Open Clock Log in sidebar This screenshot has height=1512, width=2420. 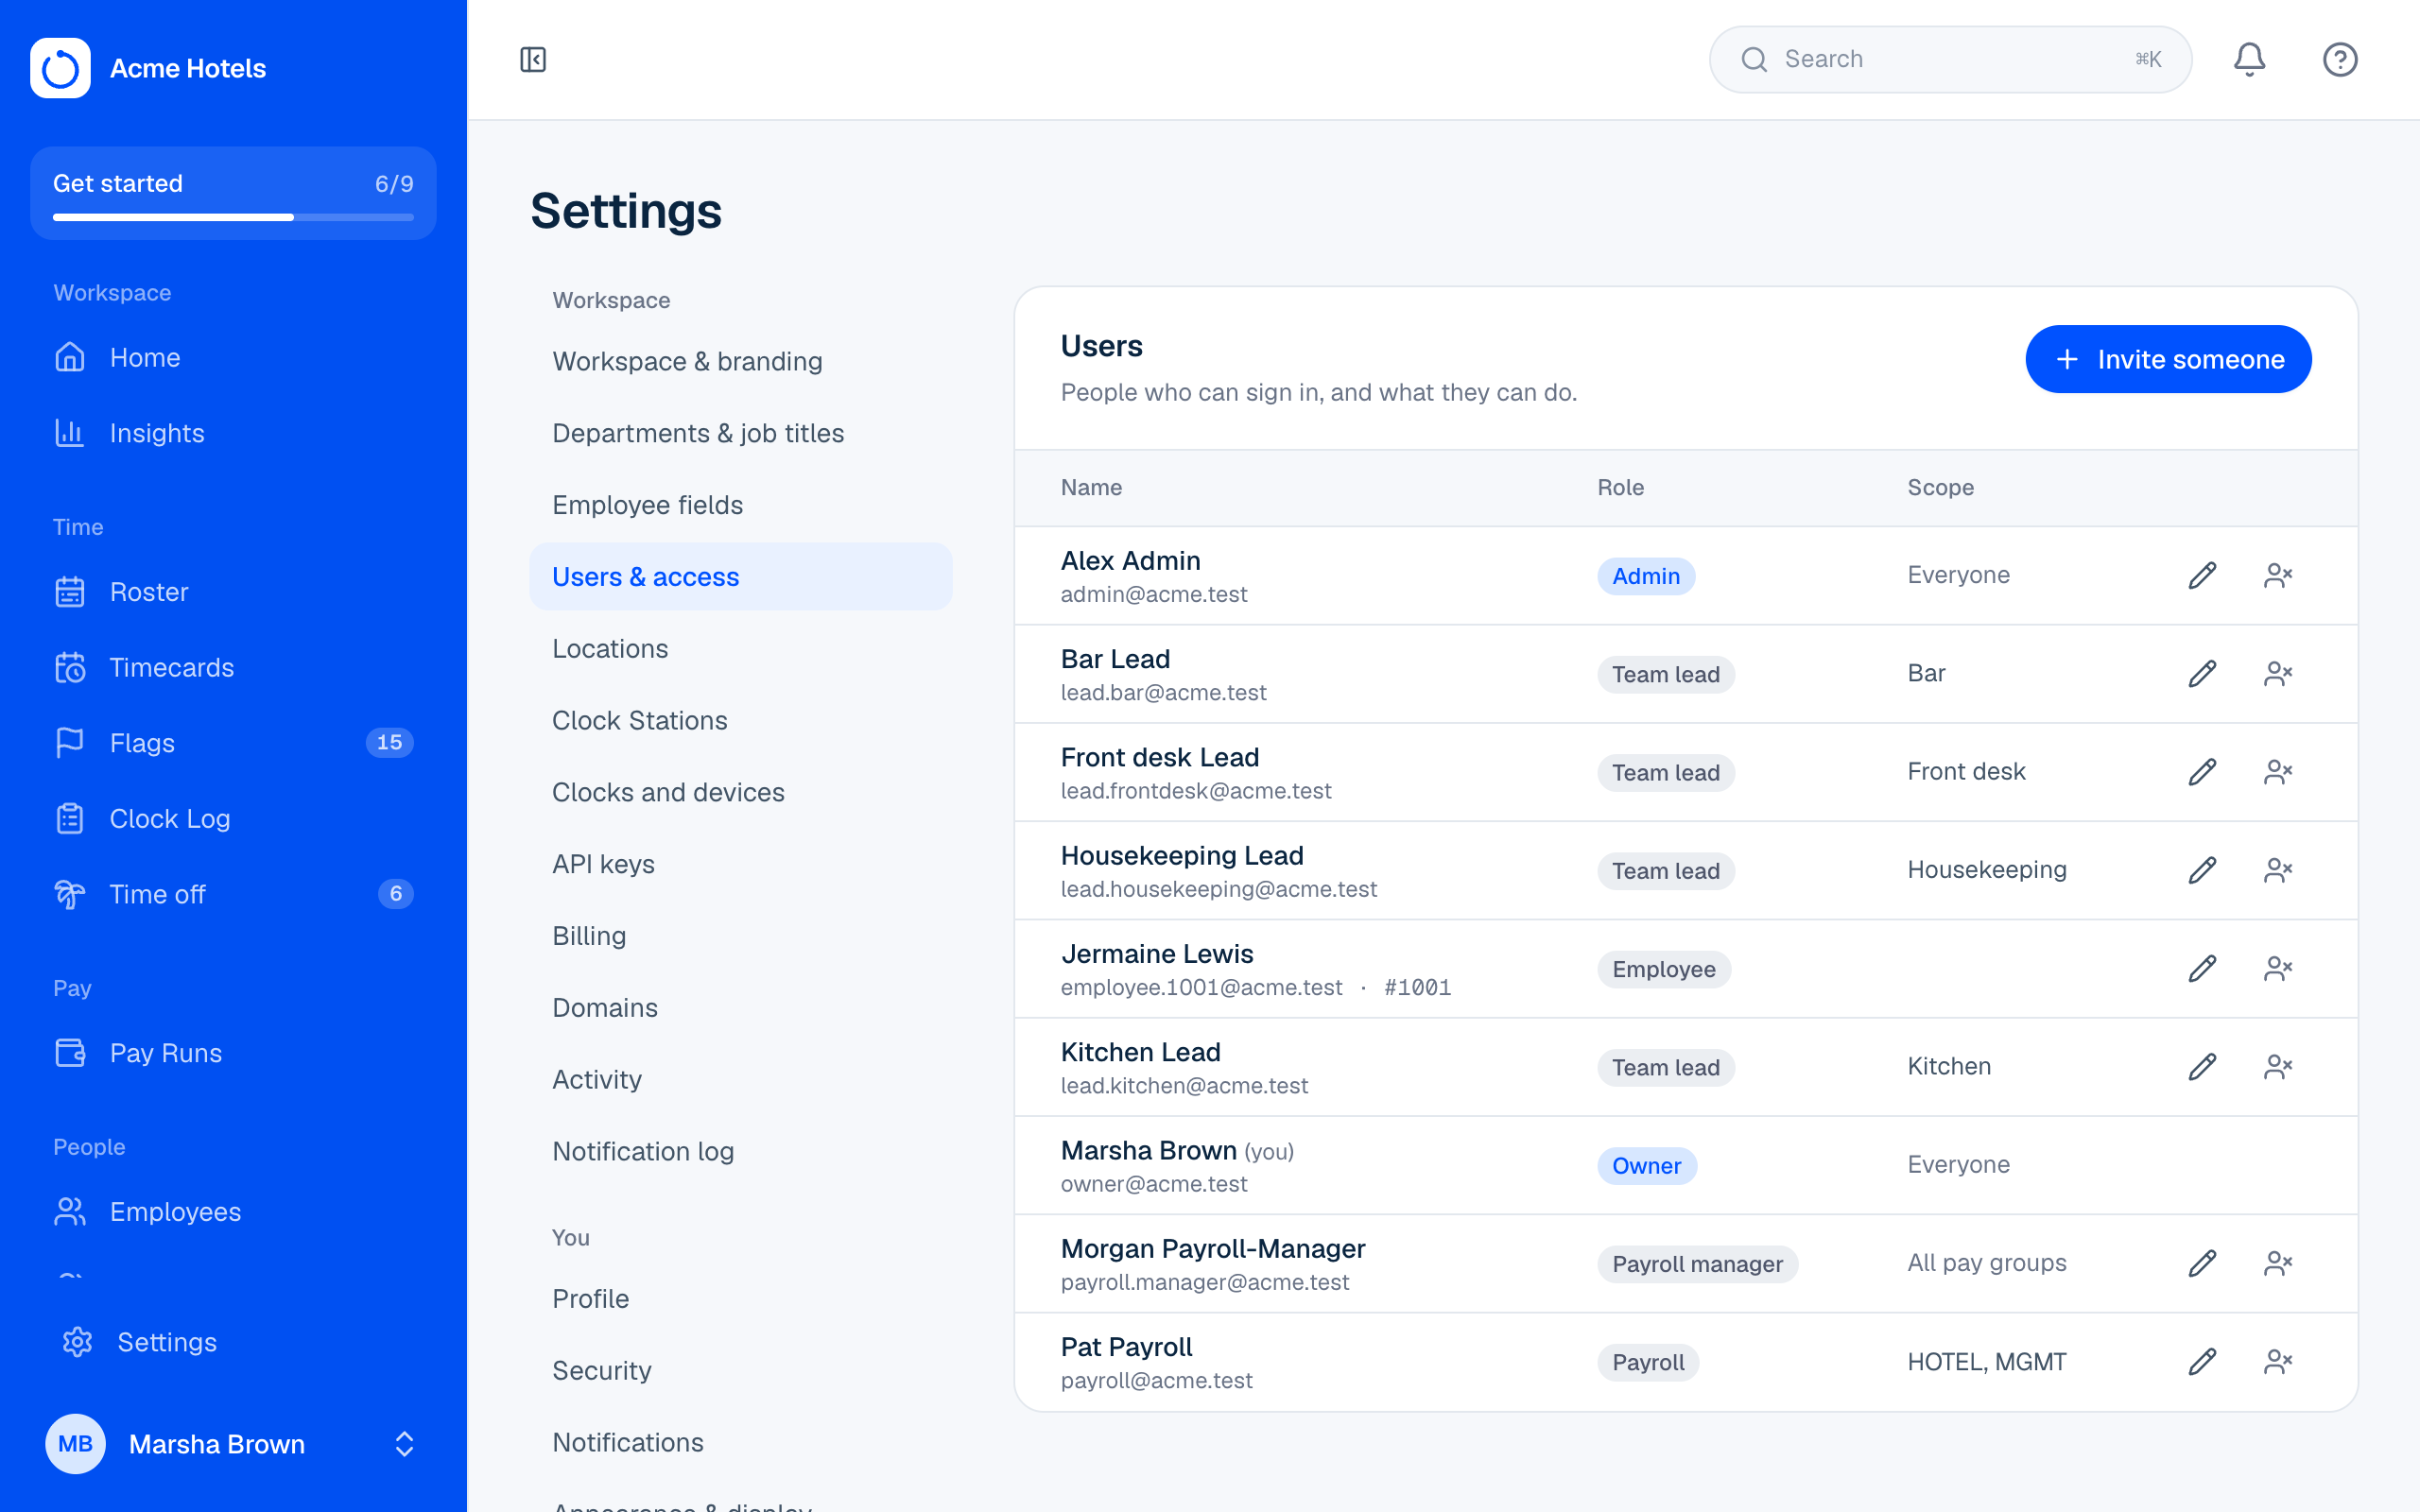233,818
